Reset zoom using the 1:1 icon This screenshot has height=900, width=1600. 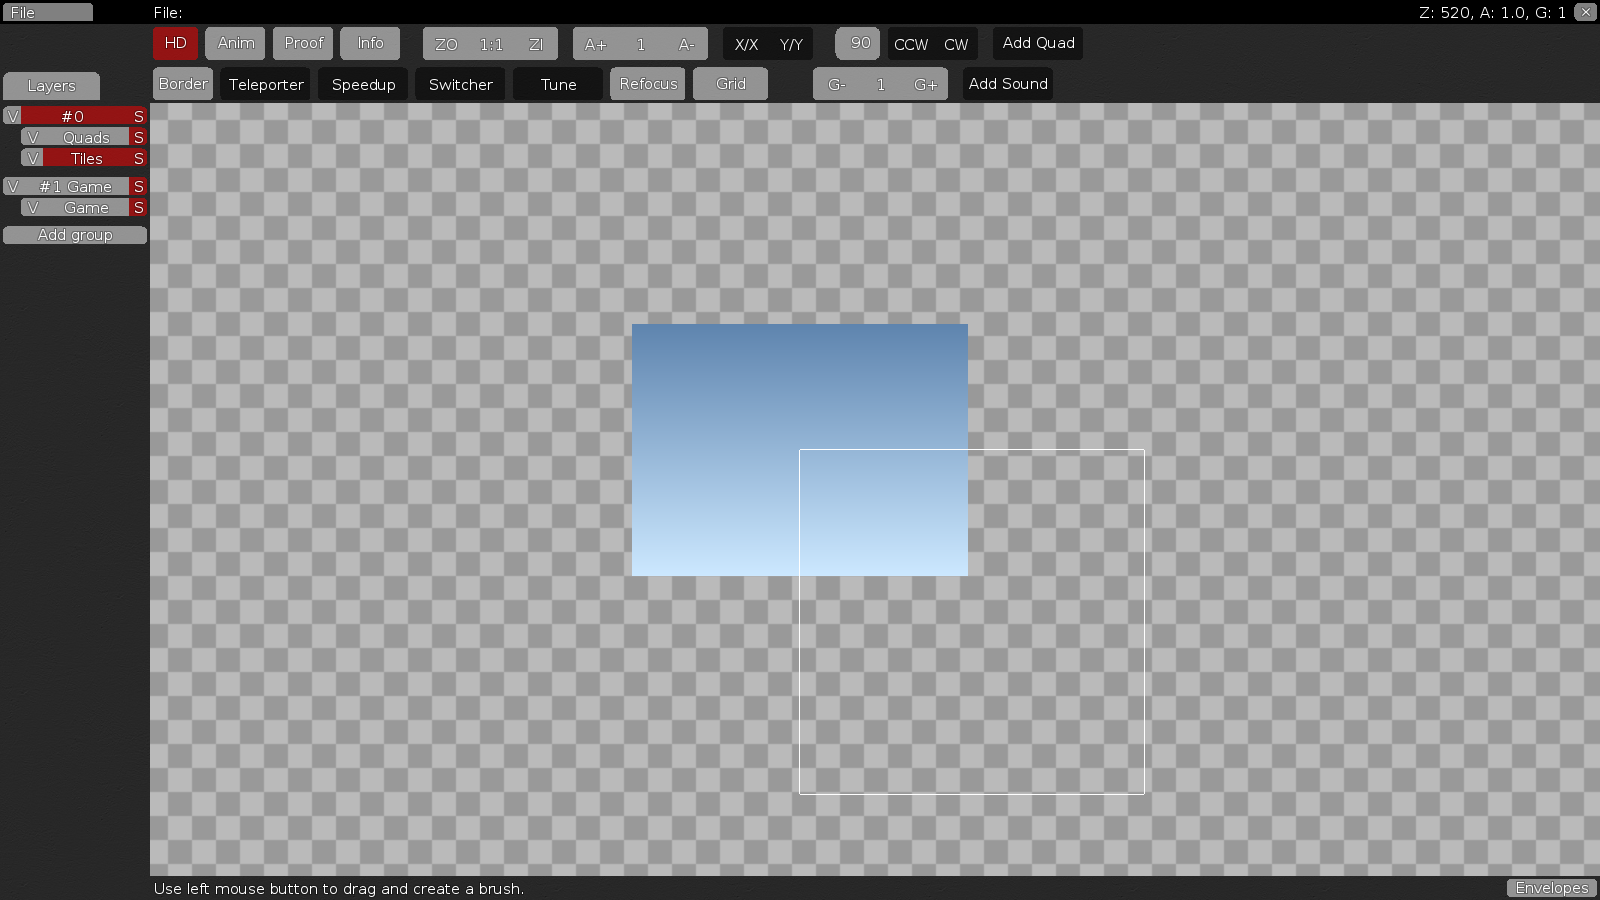[x=490, y=44]
